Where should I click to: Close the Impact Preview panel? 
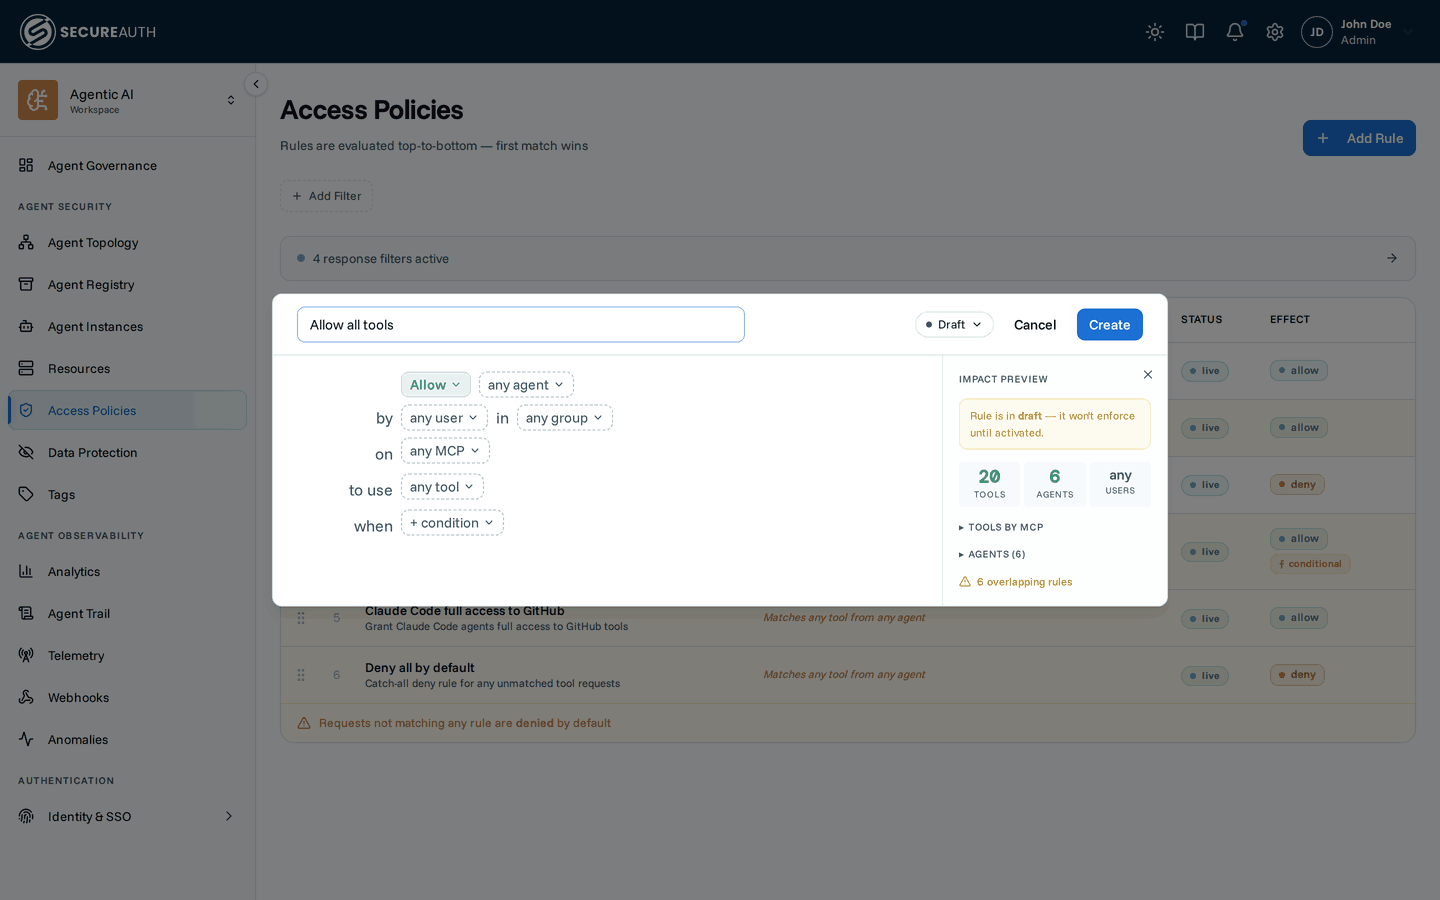(x=1148, y=375)
